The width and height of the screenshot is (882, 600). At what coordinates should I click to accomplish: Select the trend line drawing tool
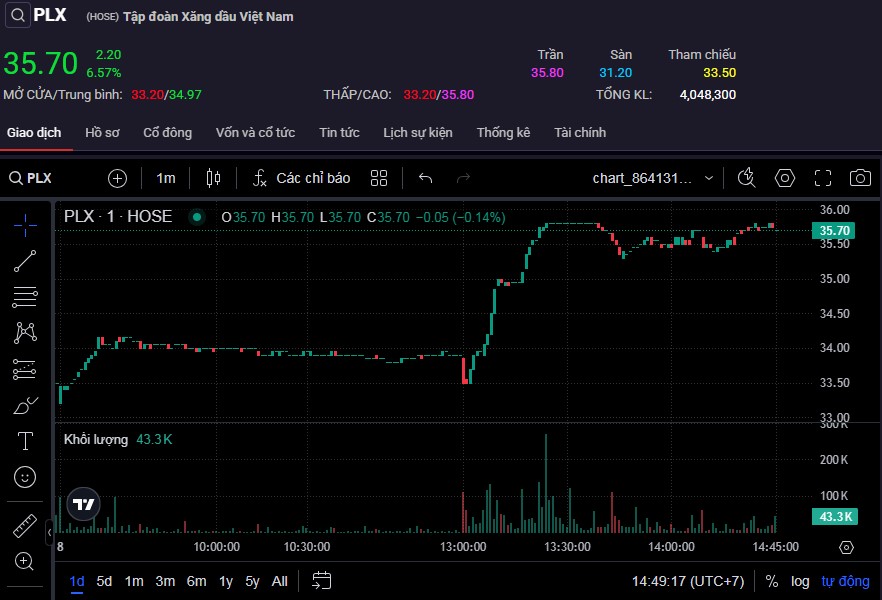25,261
